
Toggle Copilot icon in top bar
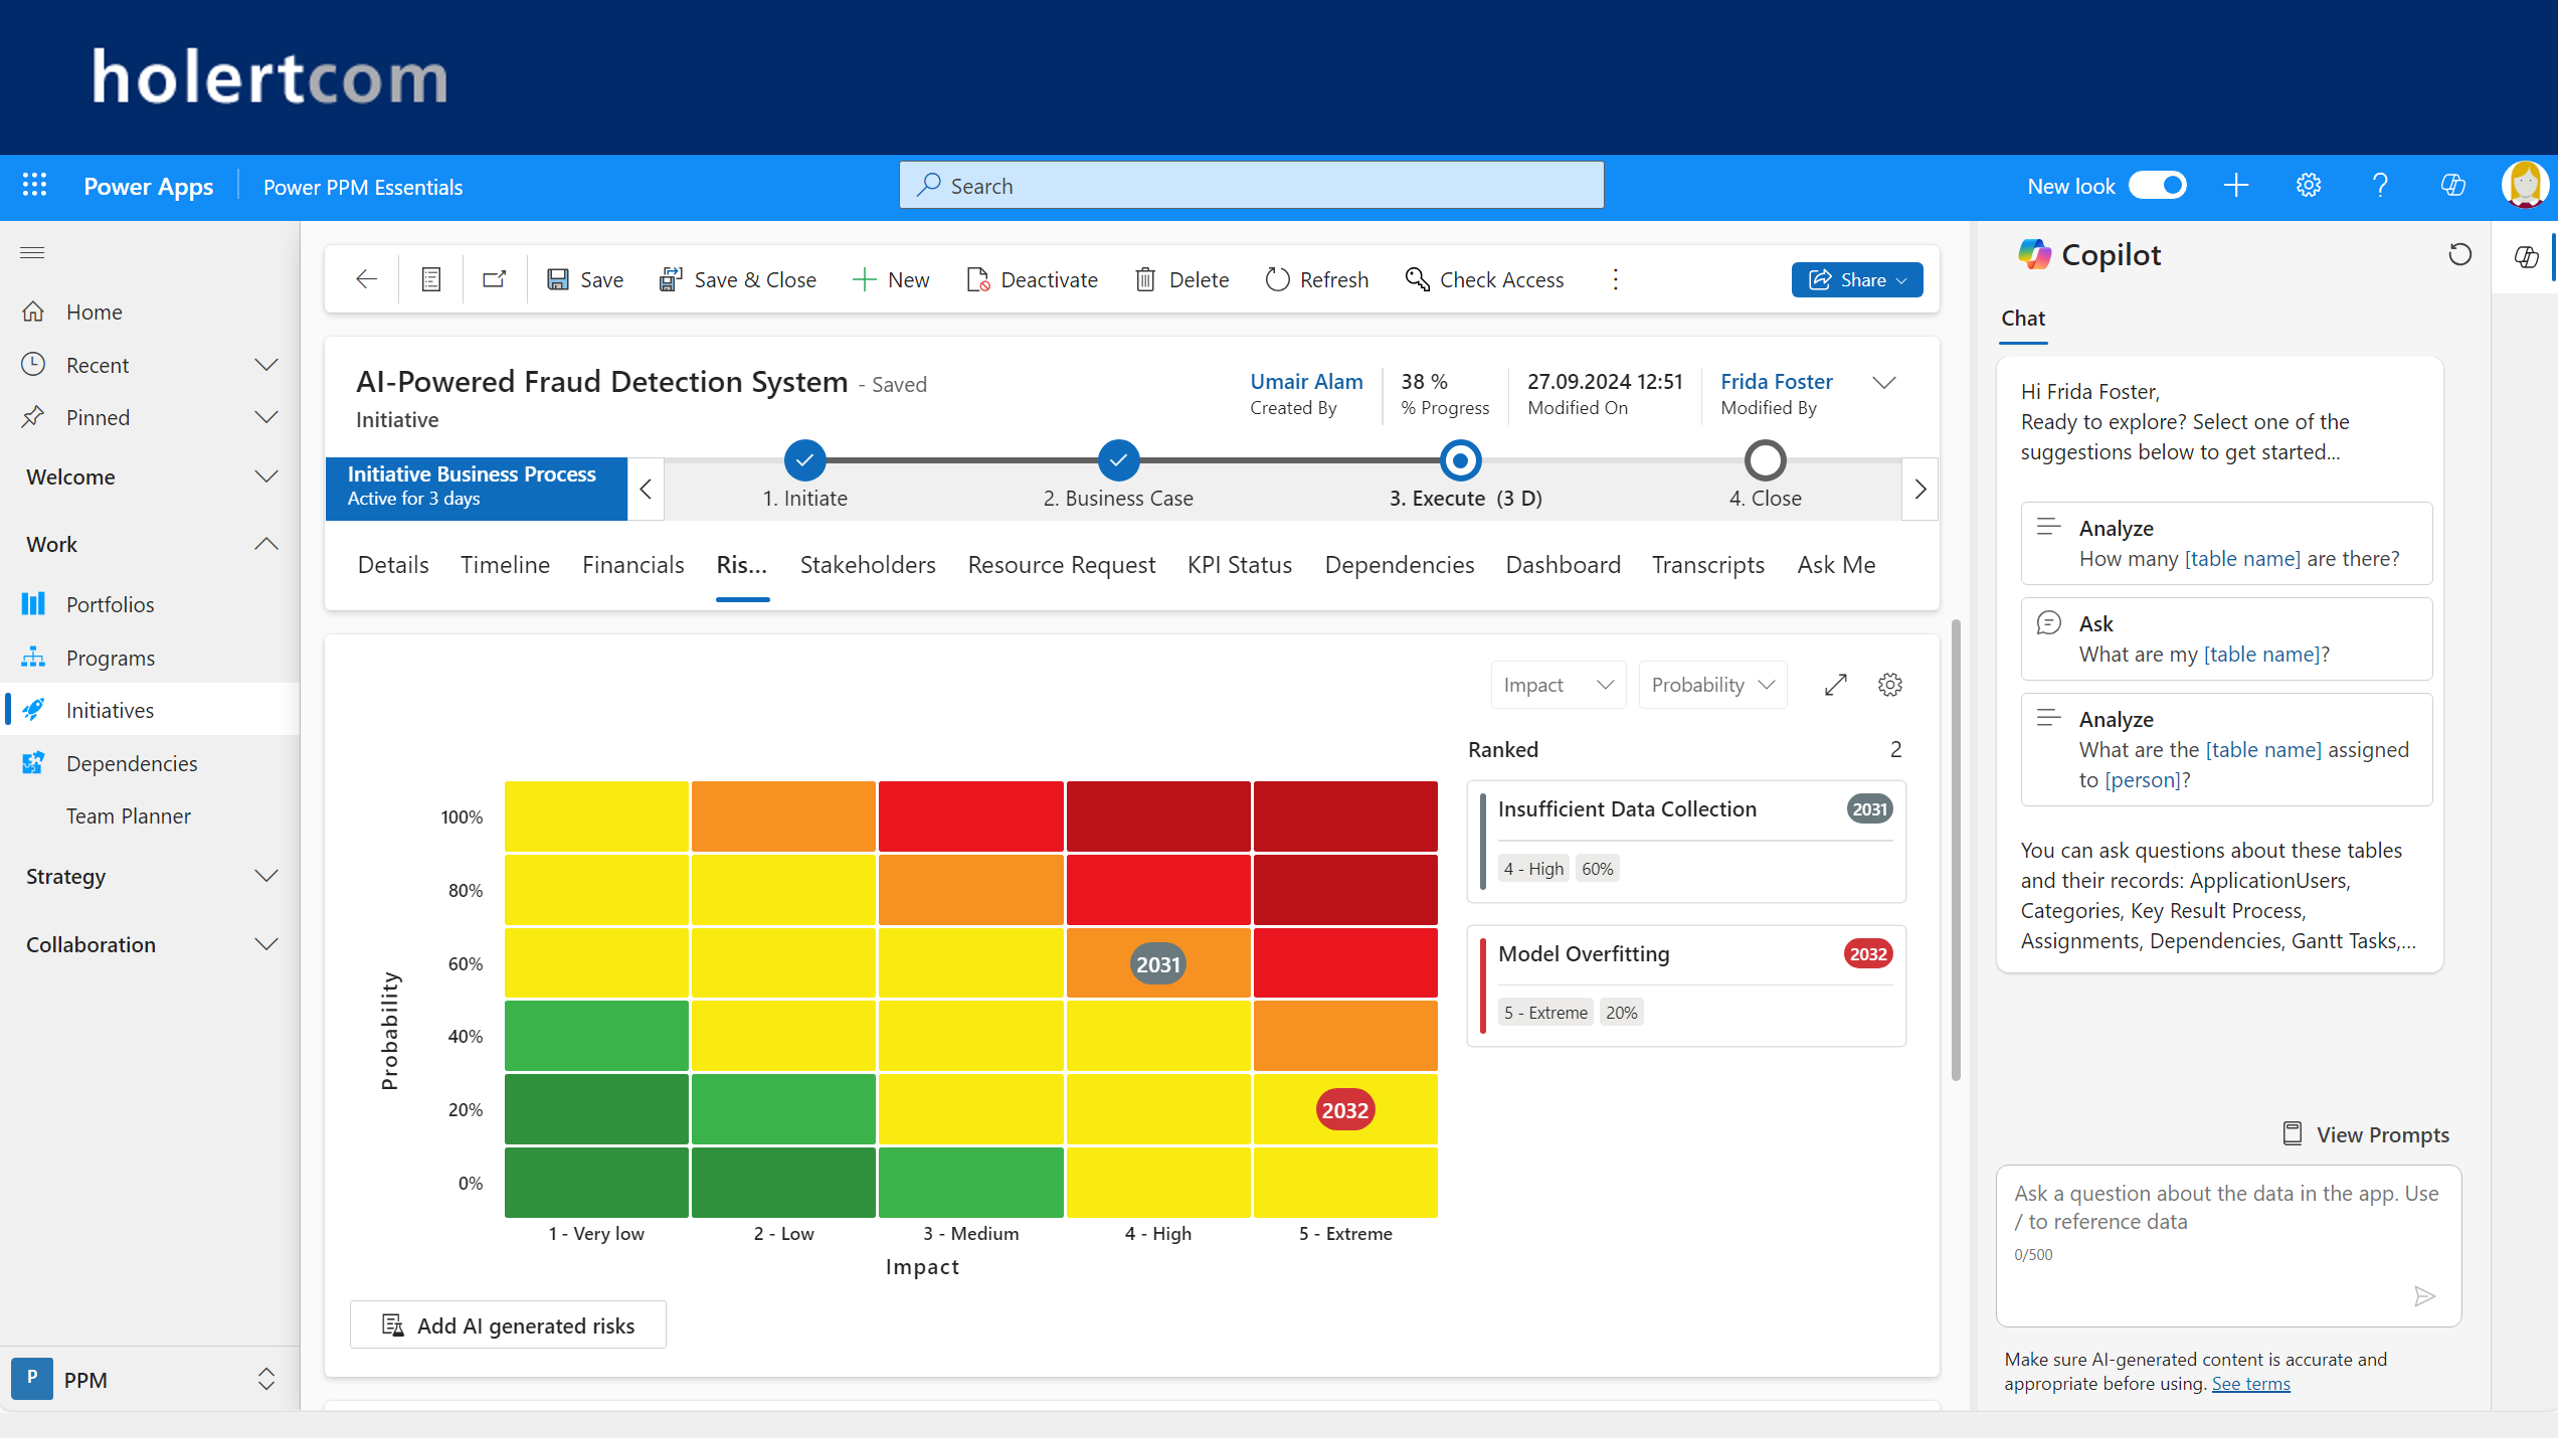[x=2452, y=185]
